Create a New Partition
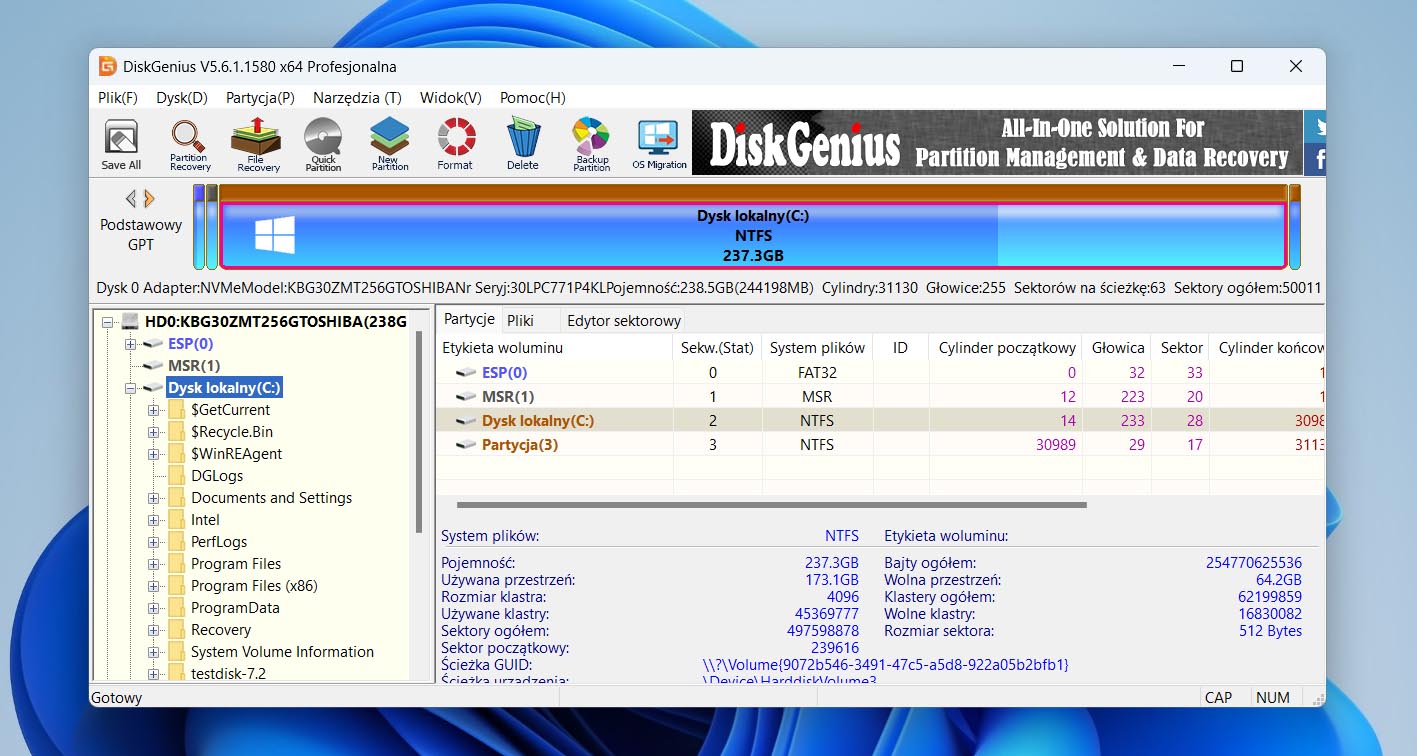 pyautogui.click(x=390, y=144)
